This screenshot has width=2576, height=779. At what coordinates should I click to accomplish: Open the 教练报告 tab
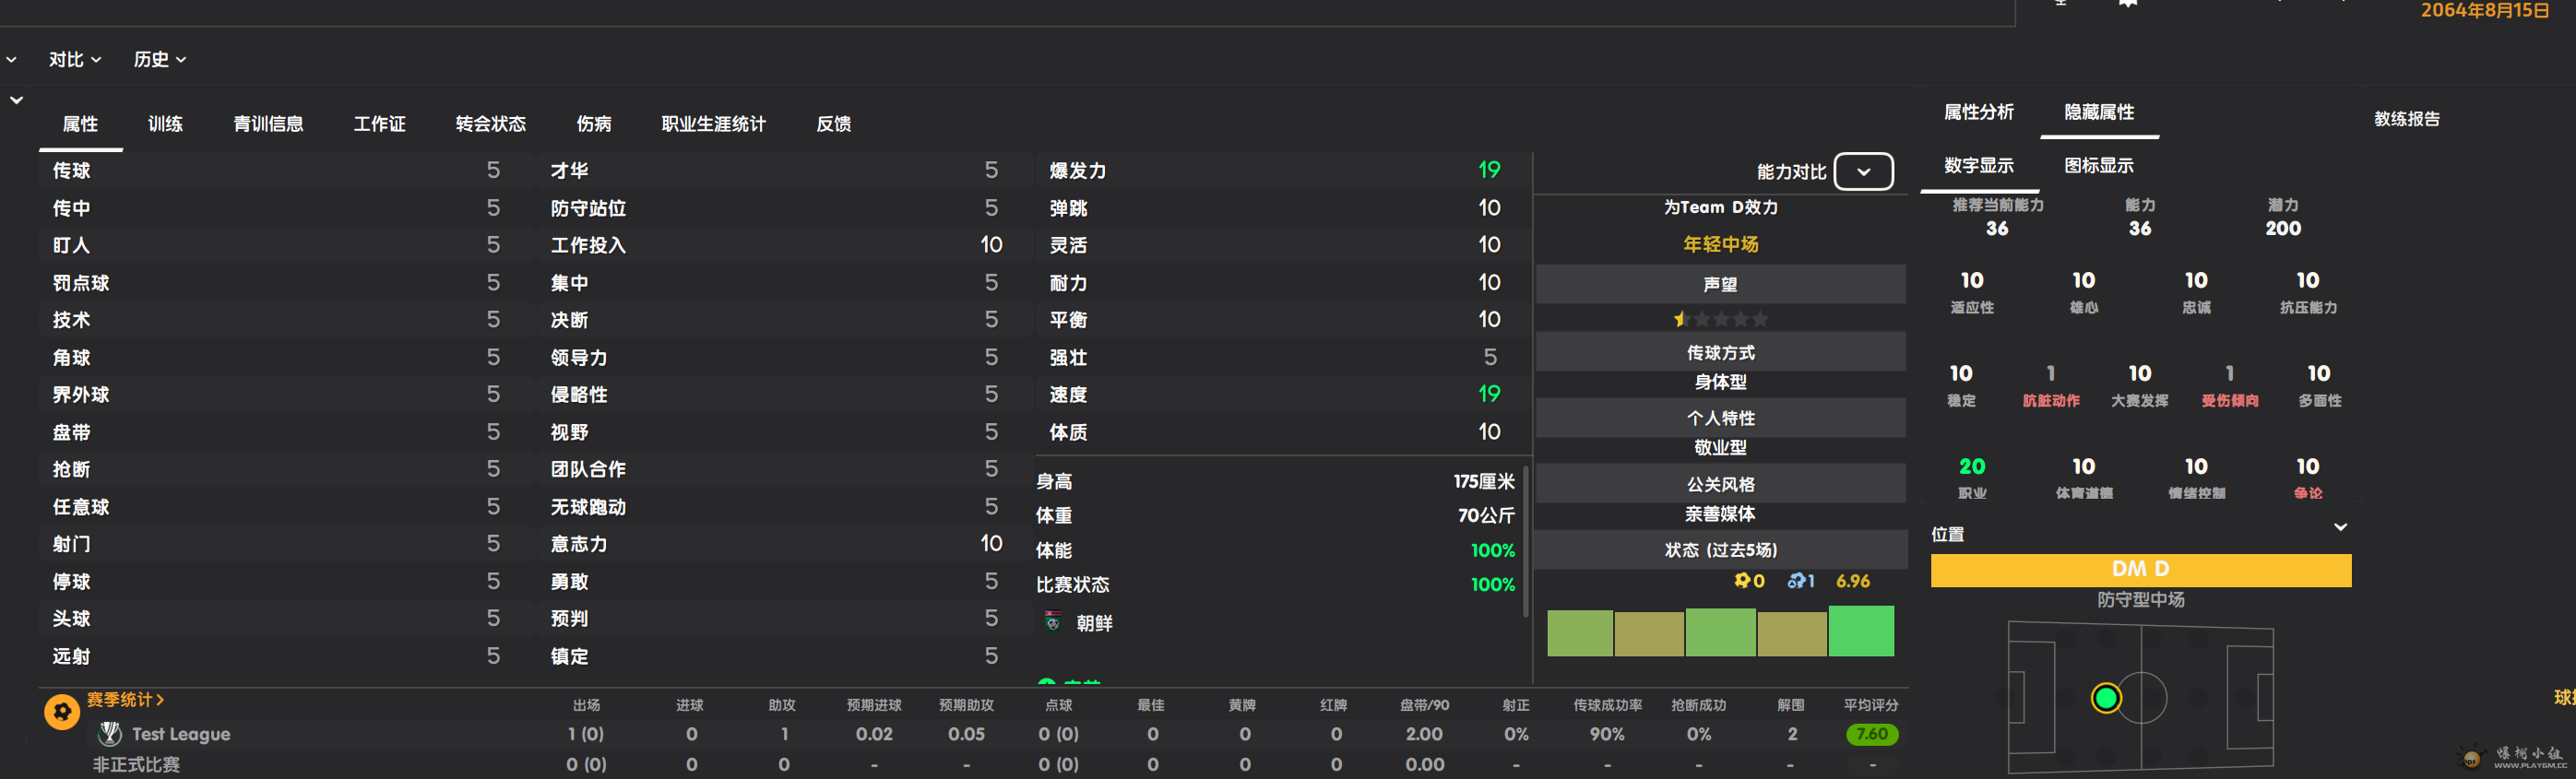[2406, 119]
